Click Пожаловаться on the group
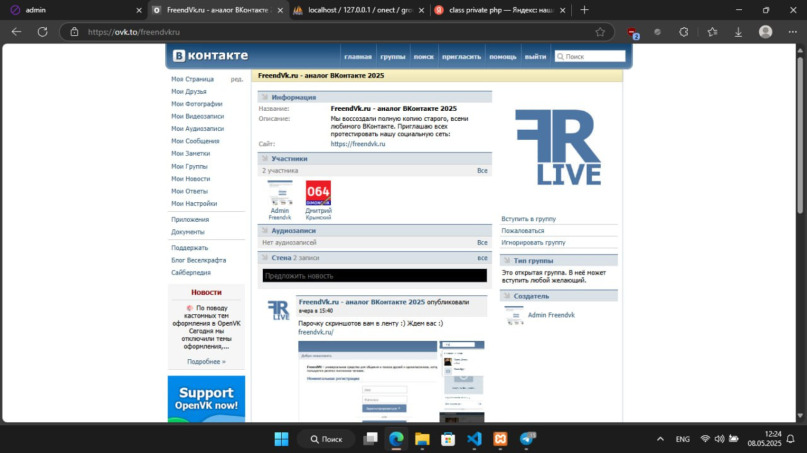 click(x=522, y=231)
